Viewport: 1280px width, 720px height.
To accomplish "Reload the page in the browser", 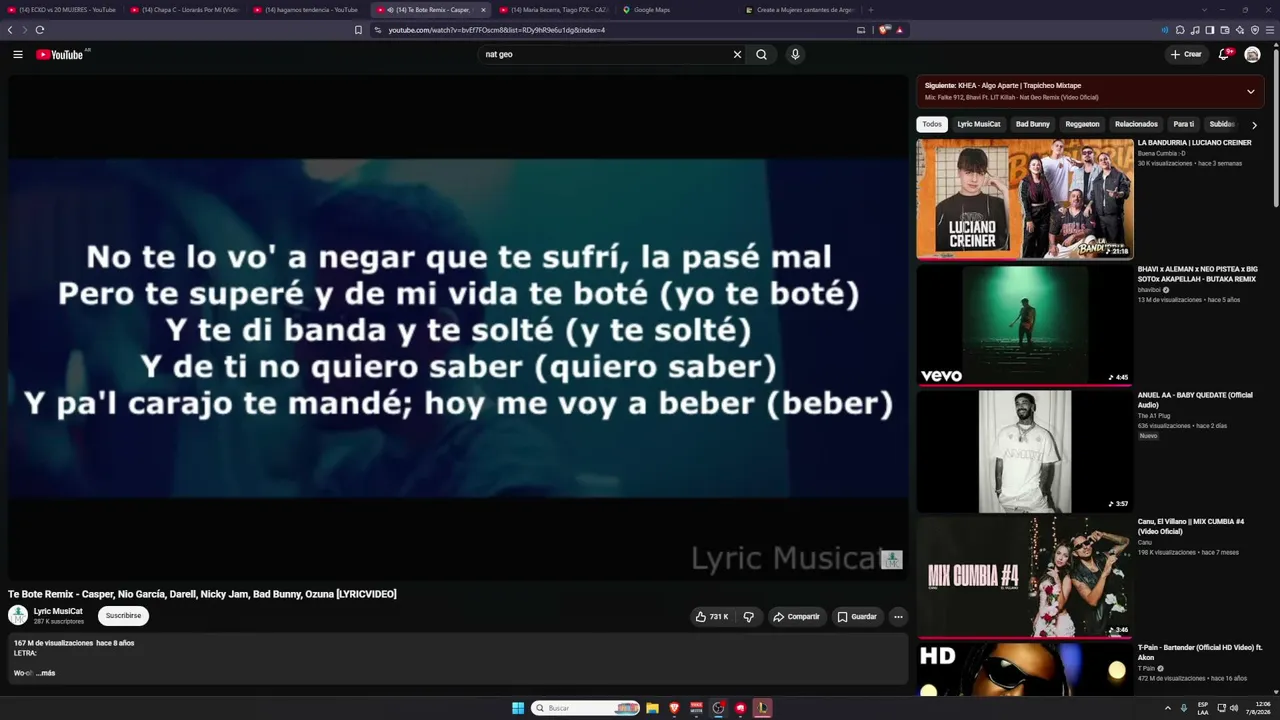I will click(x=40, y=30).
